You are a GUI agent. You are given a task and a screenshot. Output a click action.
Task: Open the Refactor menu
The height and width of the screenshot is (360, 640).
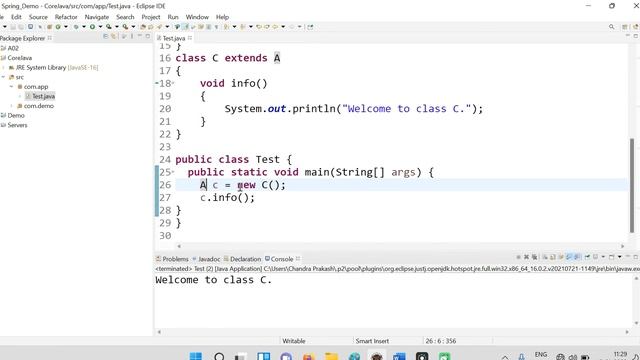click(66, 17)
